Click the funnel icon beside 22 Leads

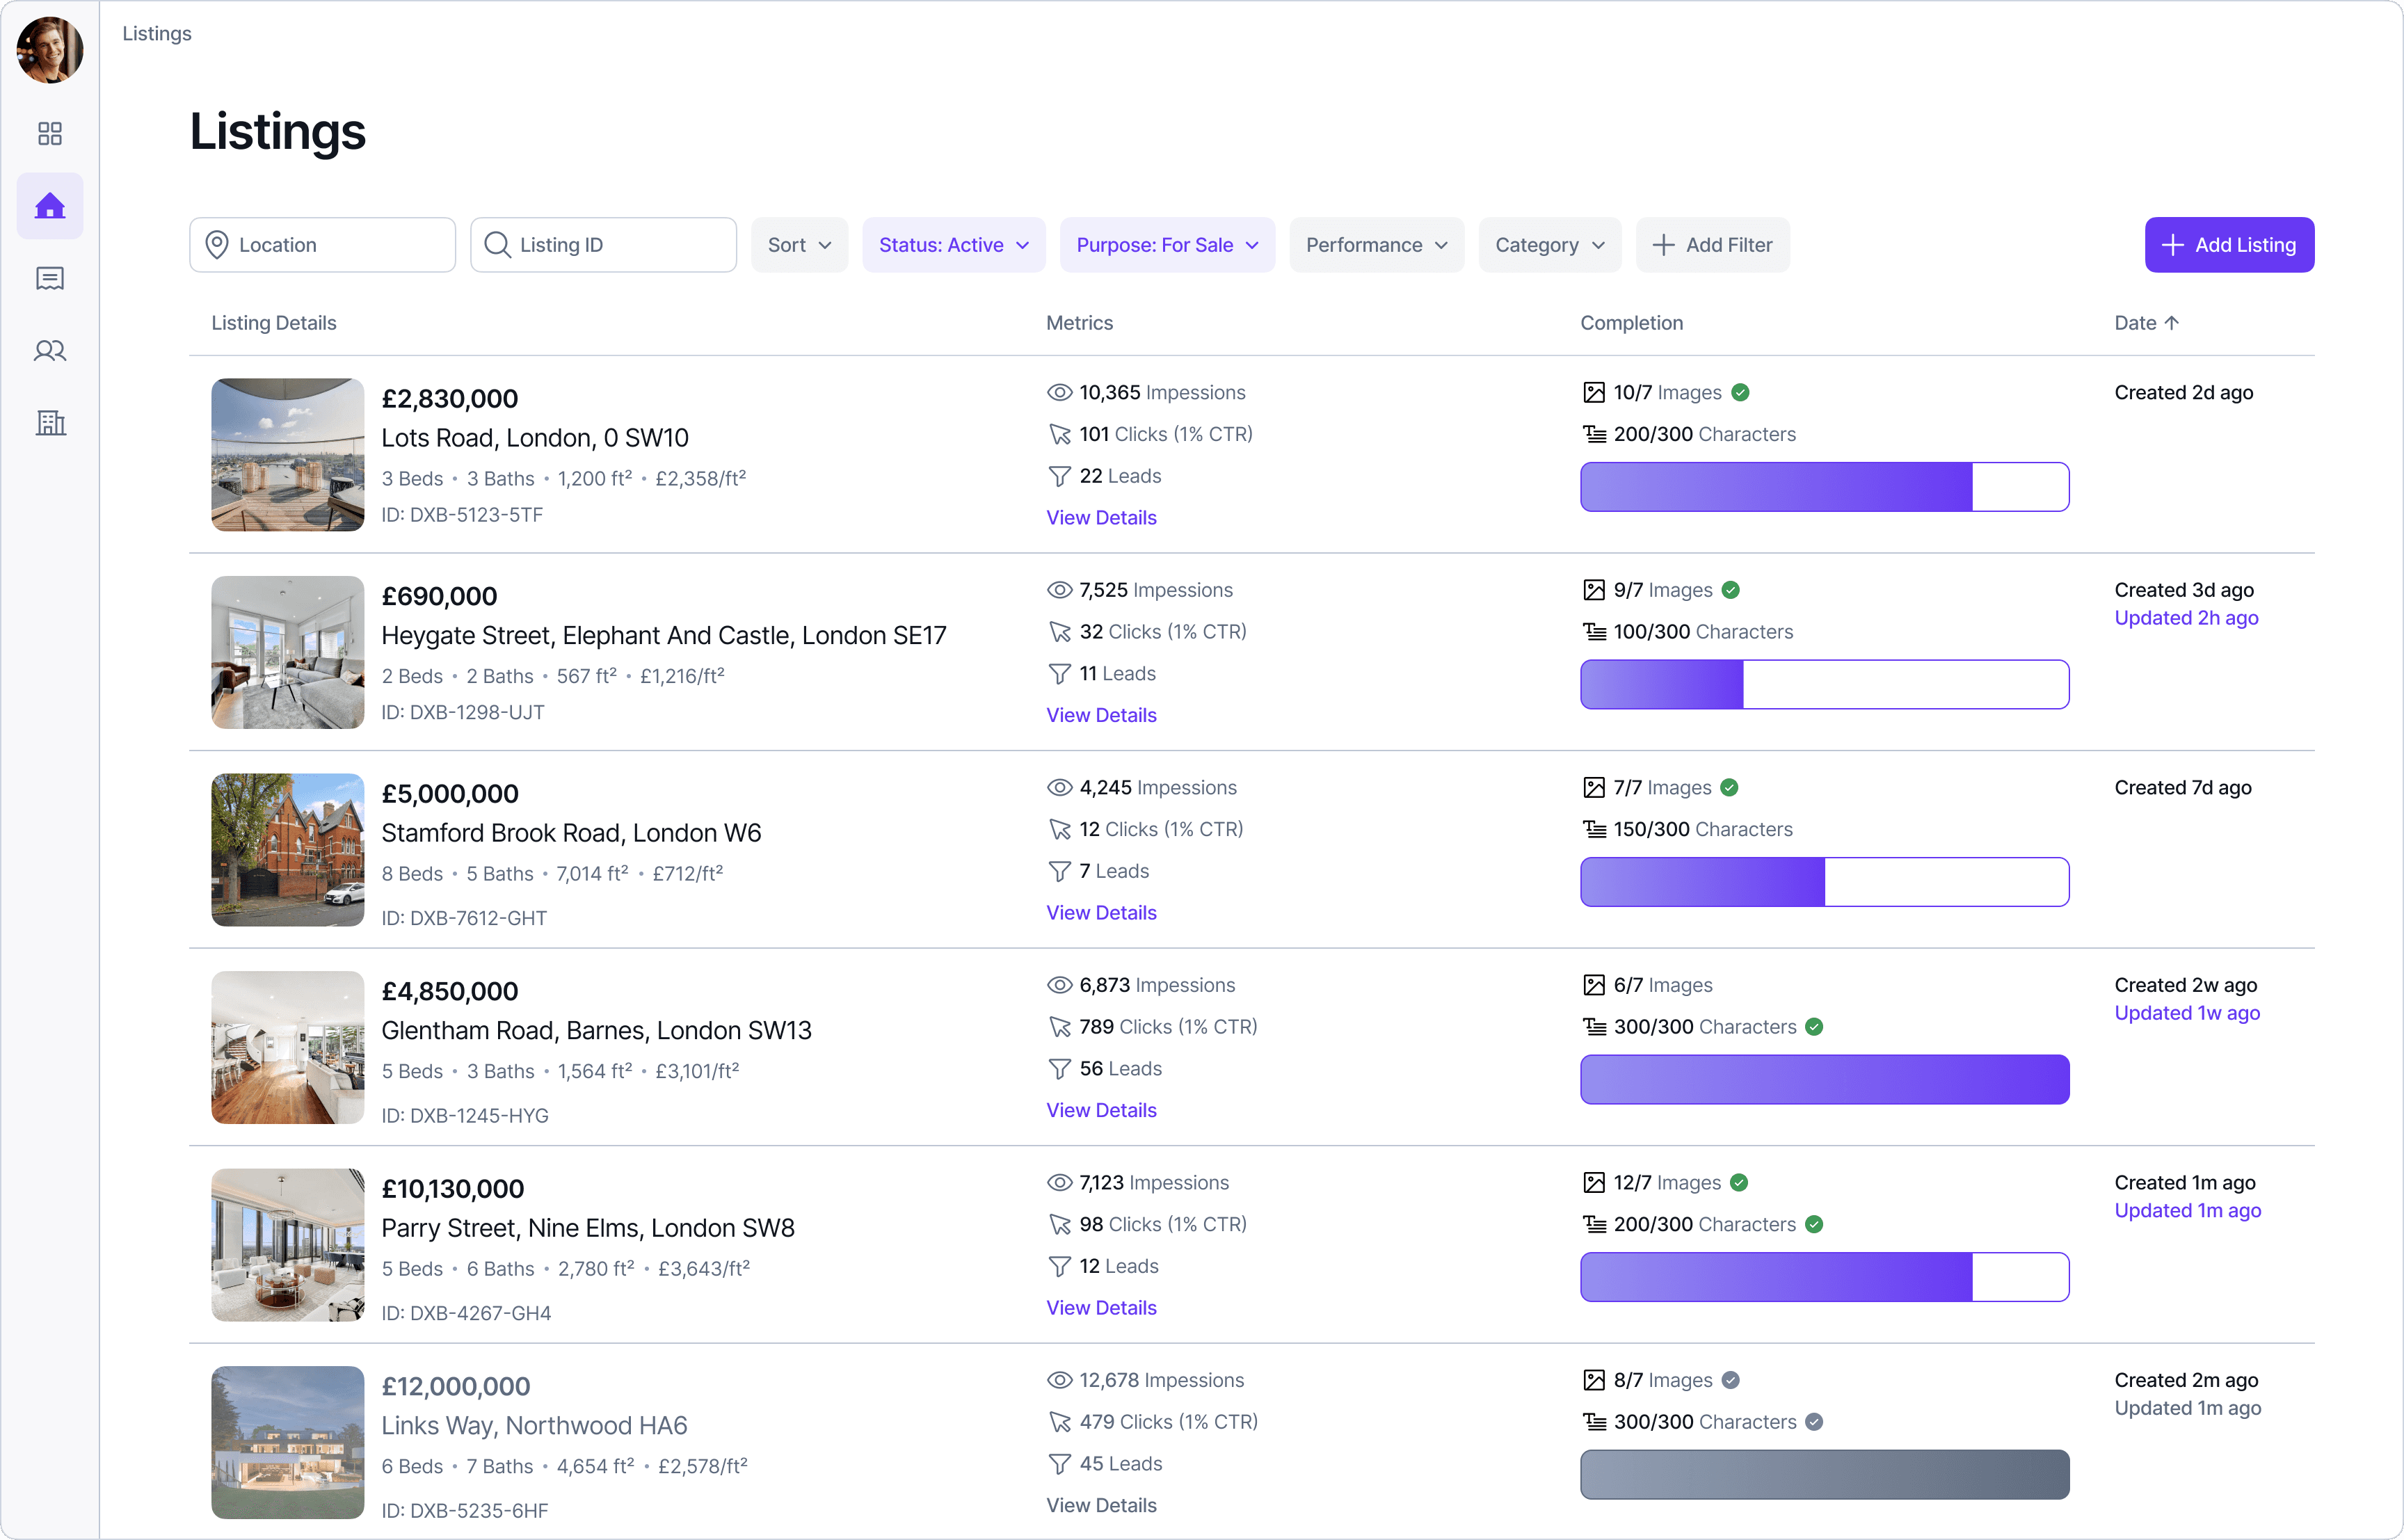coord(1059,477)
